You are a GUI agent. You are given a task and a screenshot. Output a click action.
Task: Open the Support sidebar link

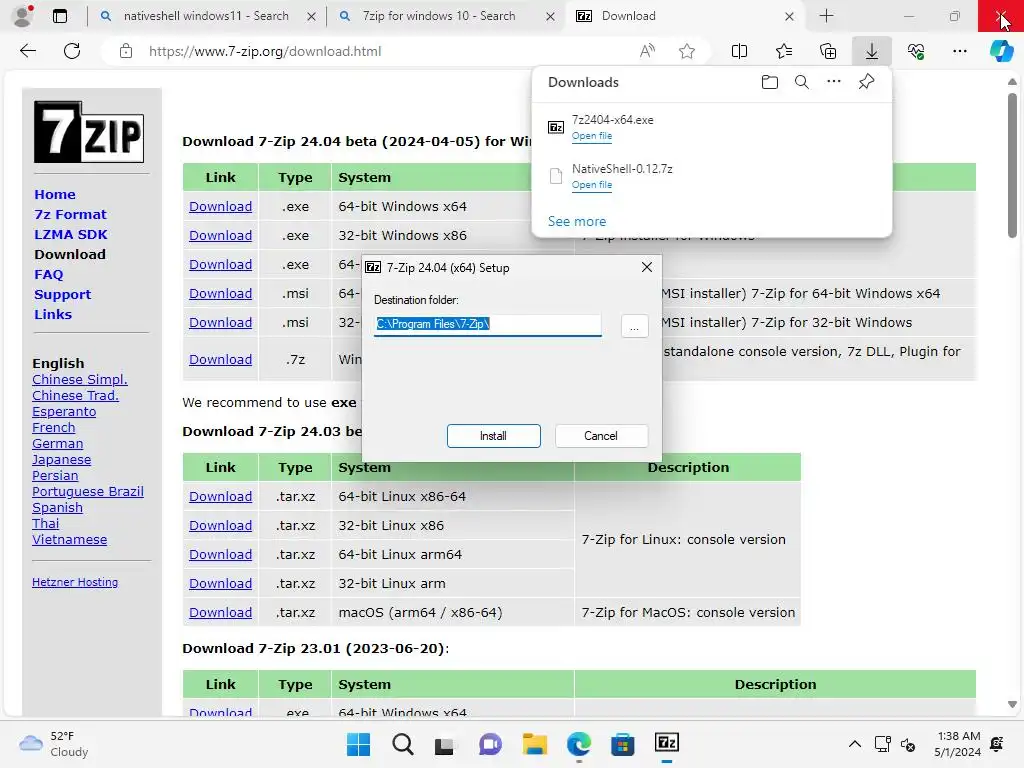coord(63,295)
